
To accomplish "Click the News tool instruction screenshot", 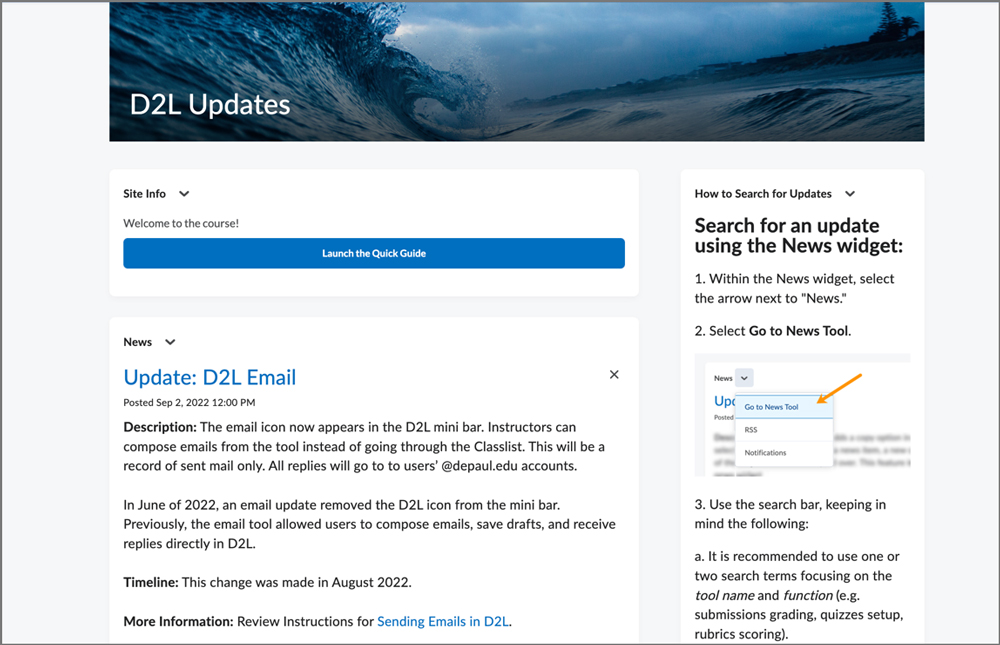I will pos(802,415).
